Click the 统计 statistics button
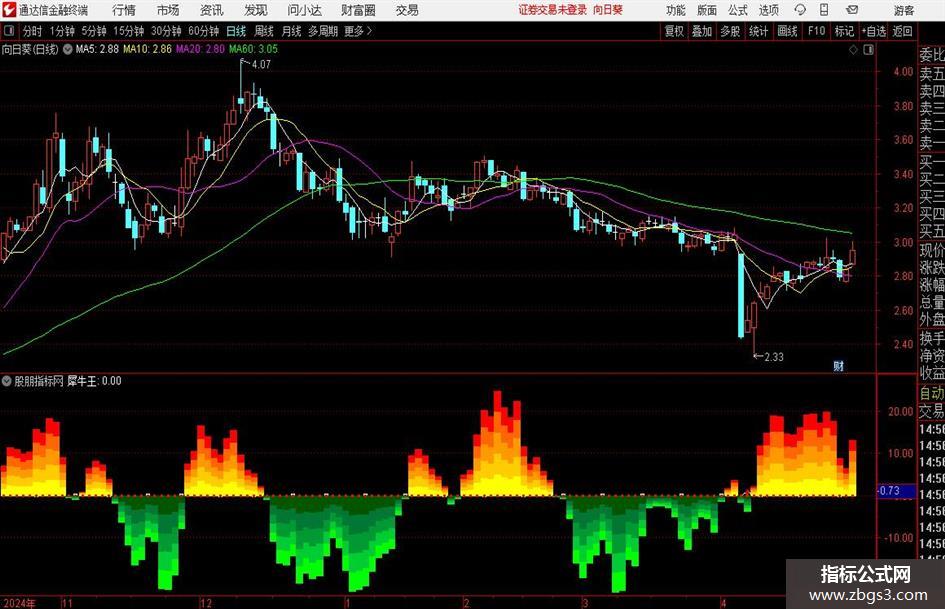 pyautogui.click(x=758, y=31)
